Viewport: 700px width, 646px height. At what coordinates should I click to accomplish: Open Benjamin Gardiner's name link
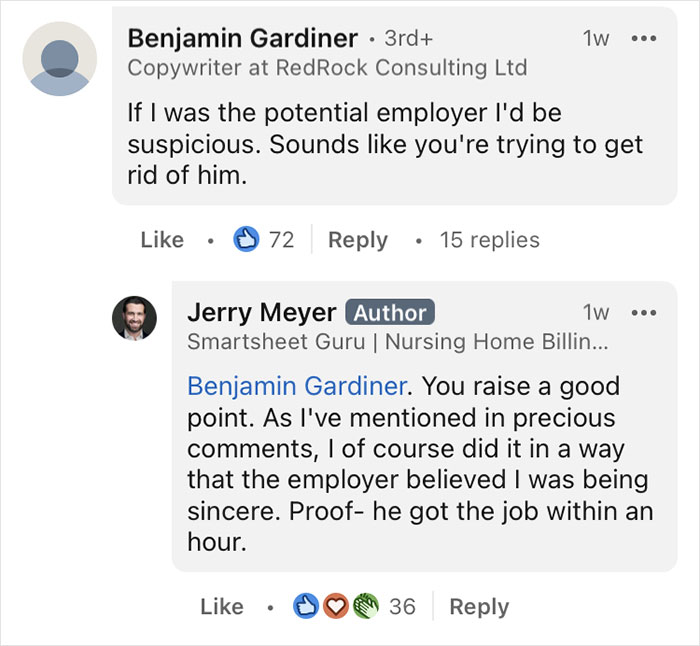coord(242,38)
